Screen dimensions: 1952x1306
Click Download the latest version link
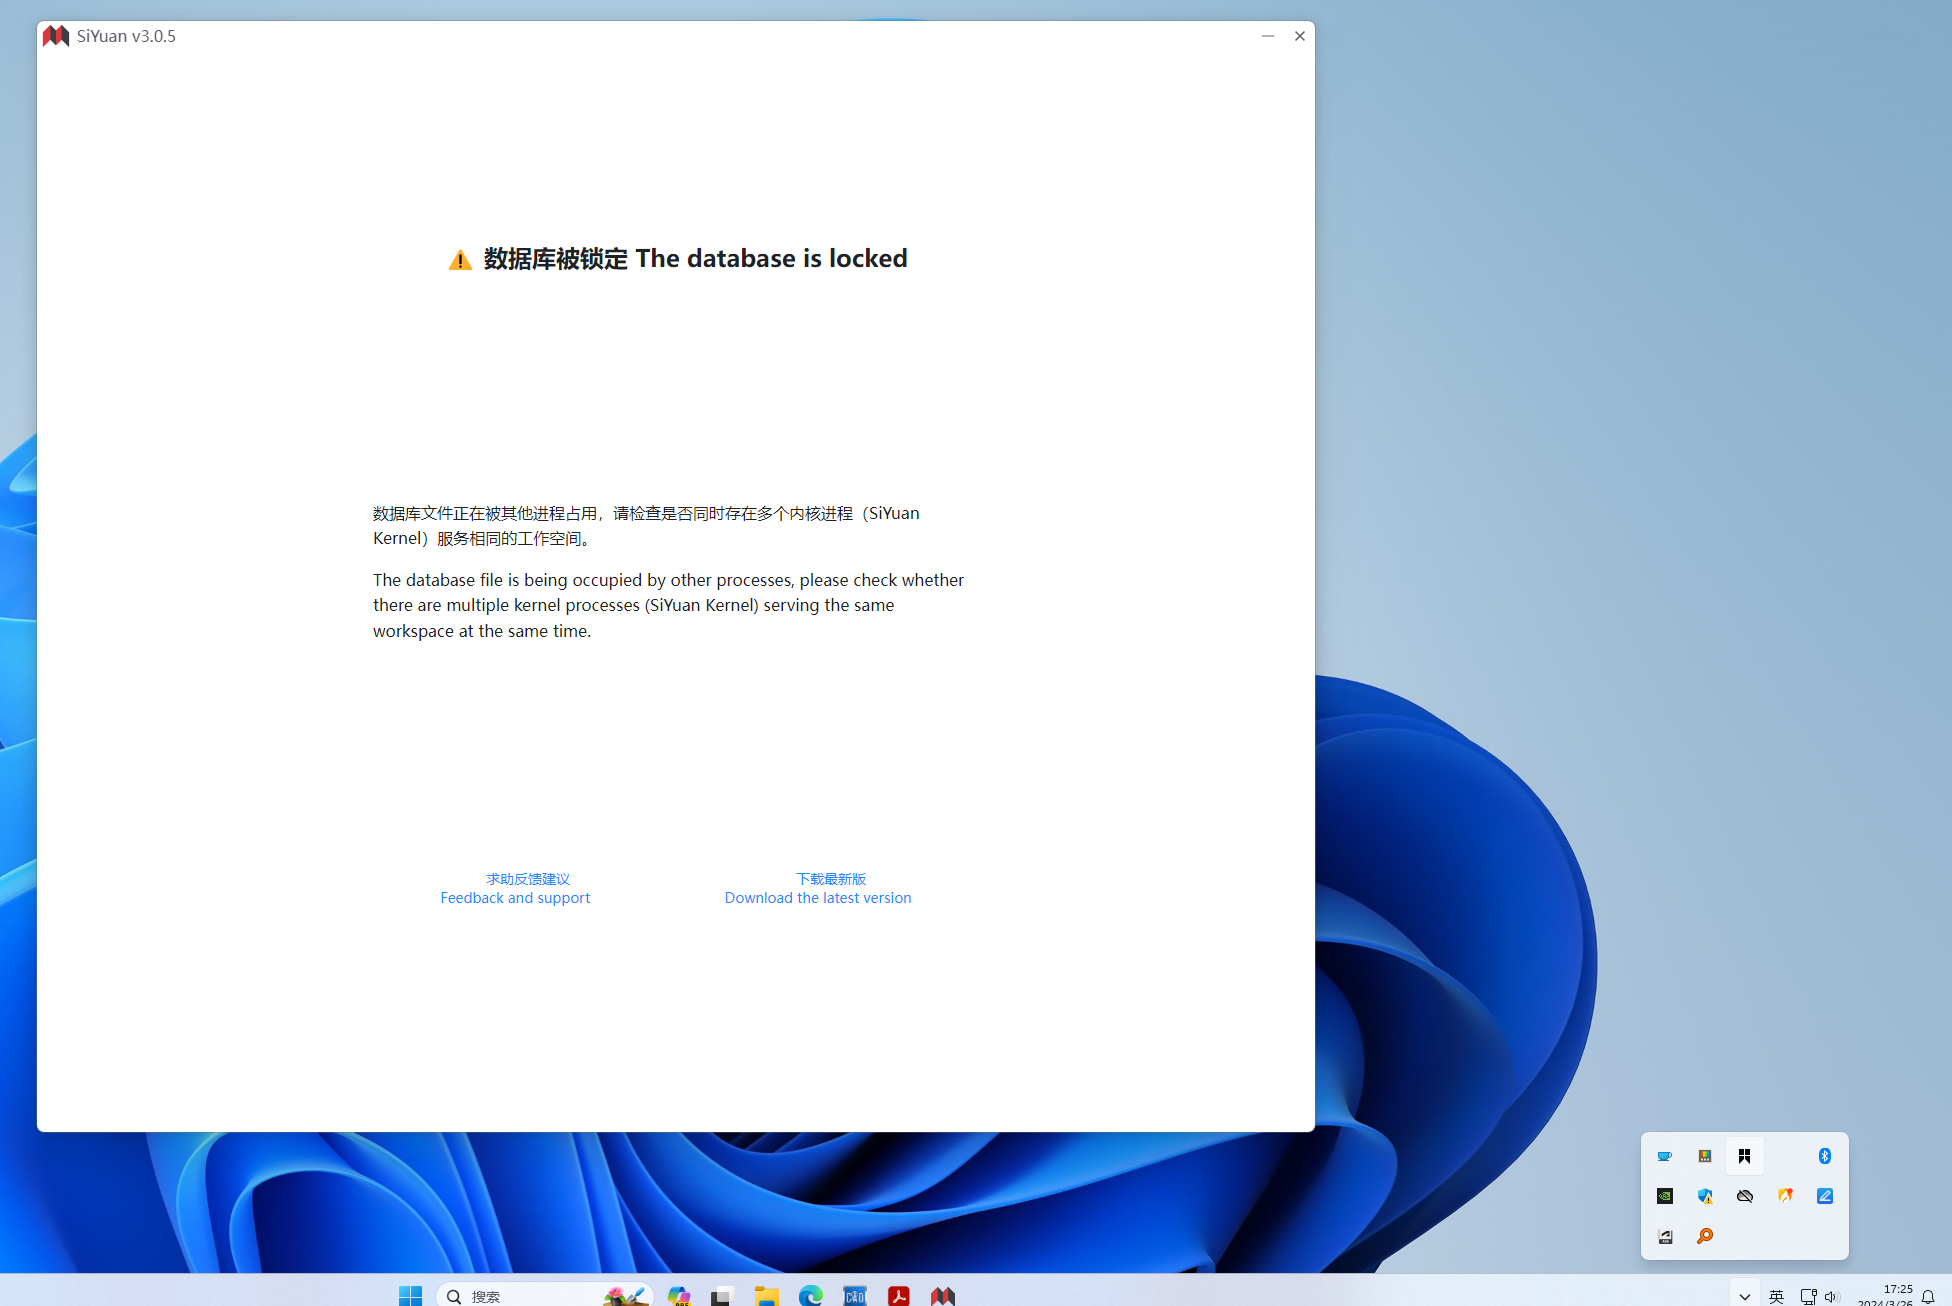click(817, 897)
